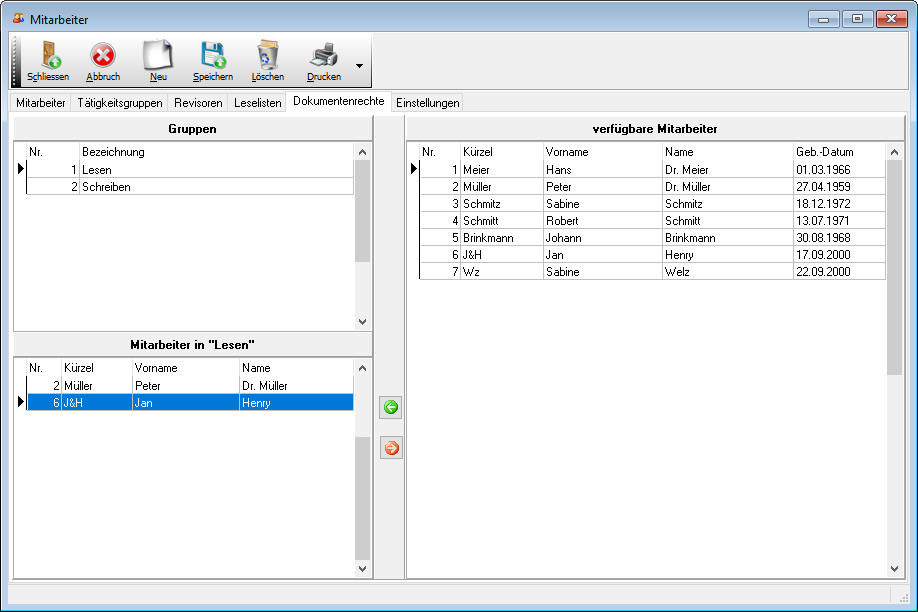Click green left arrow to add employee
The height and width of the screenshot is (612, 918).
391,408
